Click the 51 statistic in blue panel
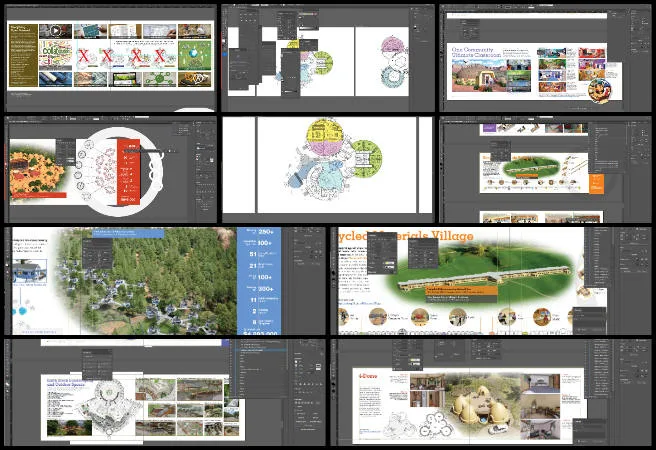Viewport: 656px width, 450px height. (253, 254)
